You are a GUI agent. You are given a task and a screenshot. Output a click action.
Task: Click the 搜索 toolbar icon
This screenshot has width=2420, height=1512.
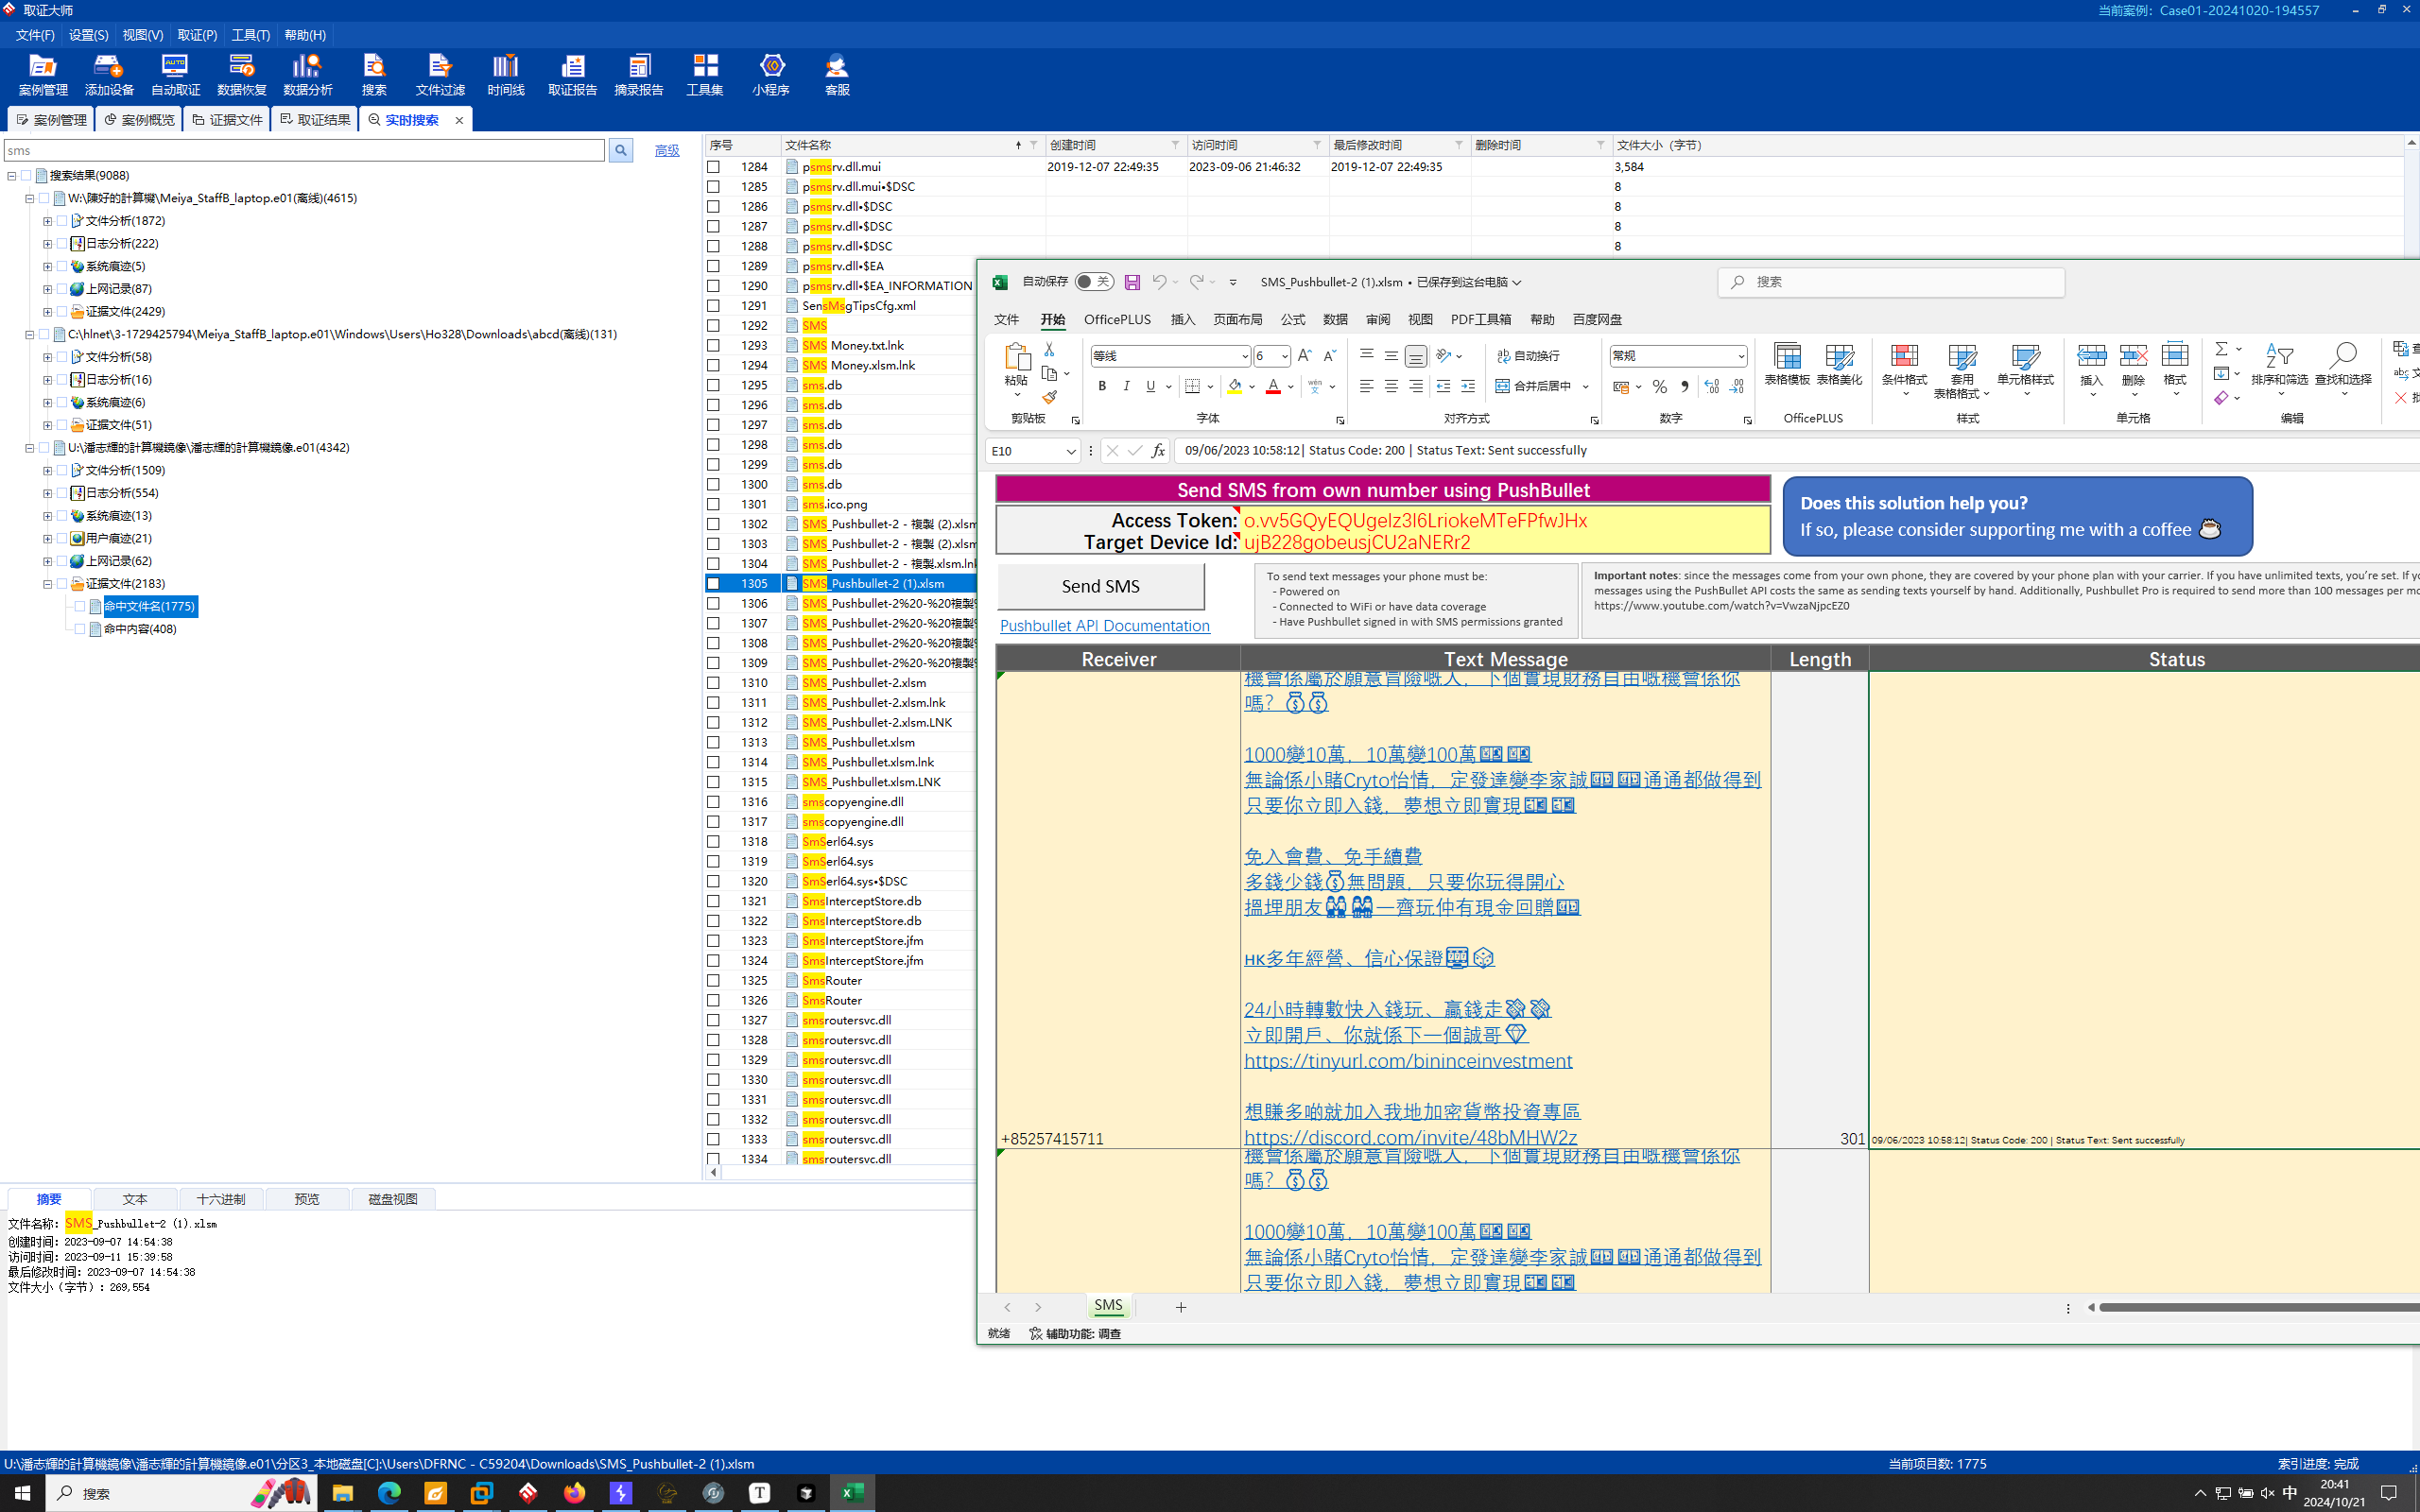[374, 75]
